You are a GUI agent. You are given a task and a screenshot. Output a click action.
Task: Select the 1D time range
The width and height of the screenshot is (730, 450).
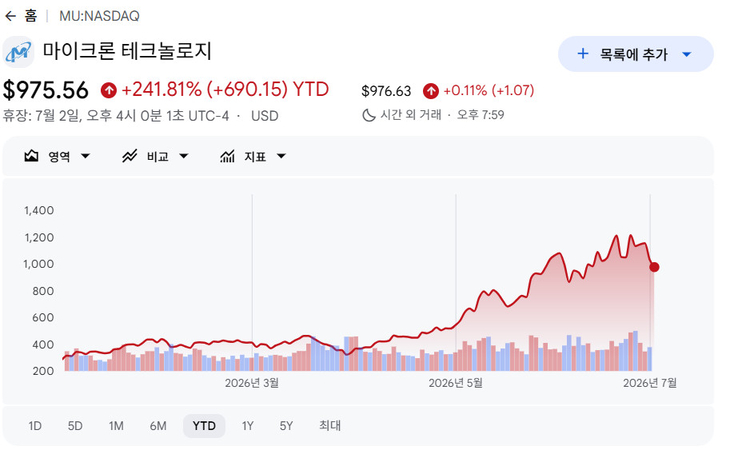[35, 426]
